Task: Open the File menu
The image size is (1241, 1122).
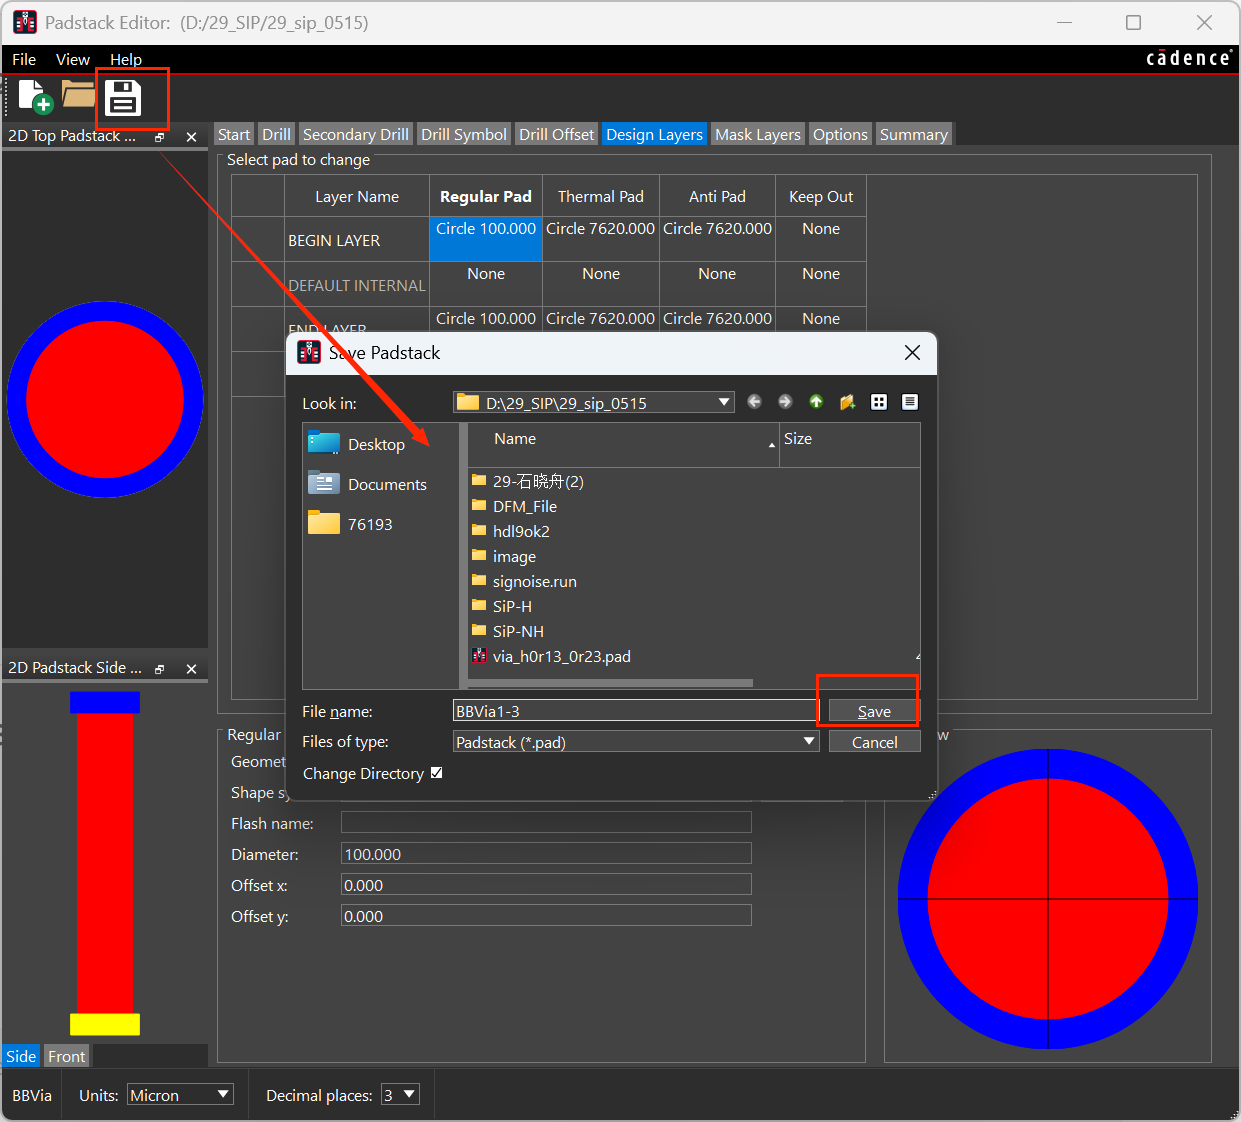Action: 24,59
